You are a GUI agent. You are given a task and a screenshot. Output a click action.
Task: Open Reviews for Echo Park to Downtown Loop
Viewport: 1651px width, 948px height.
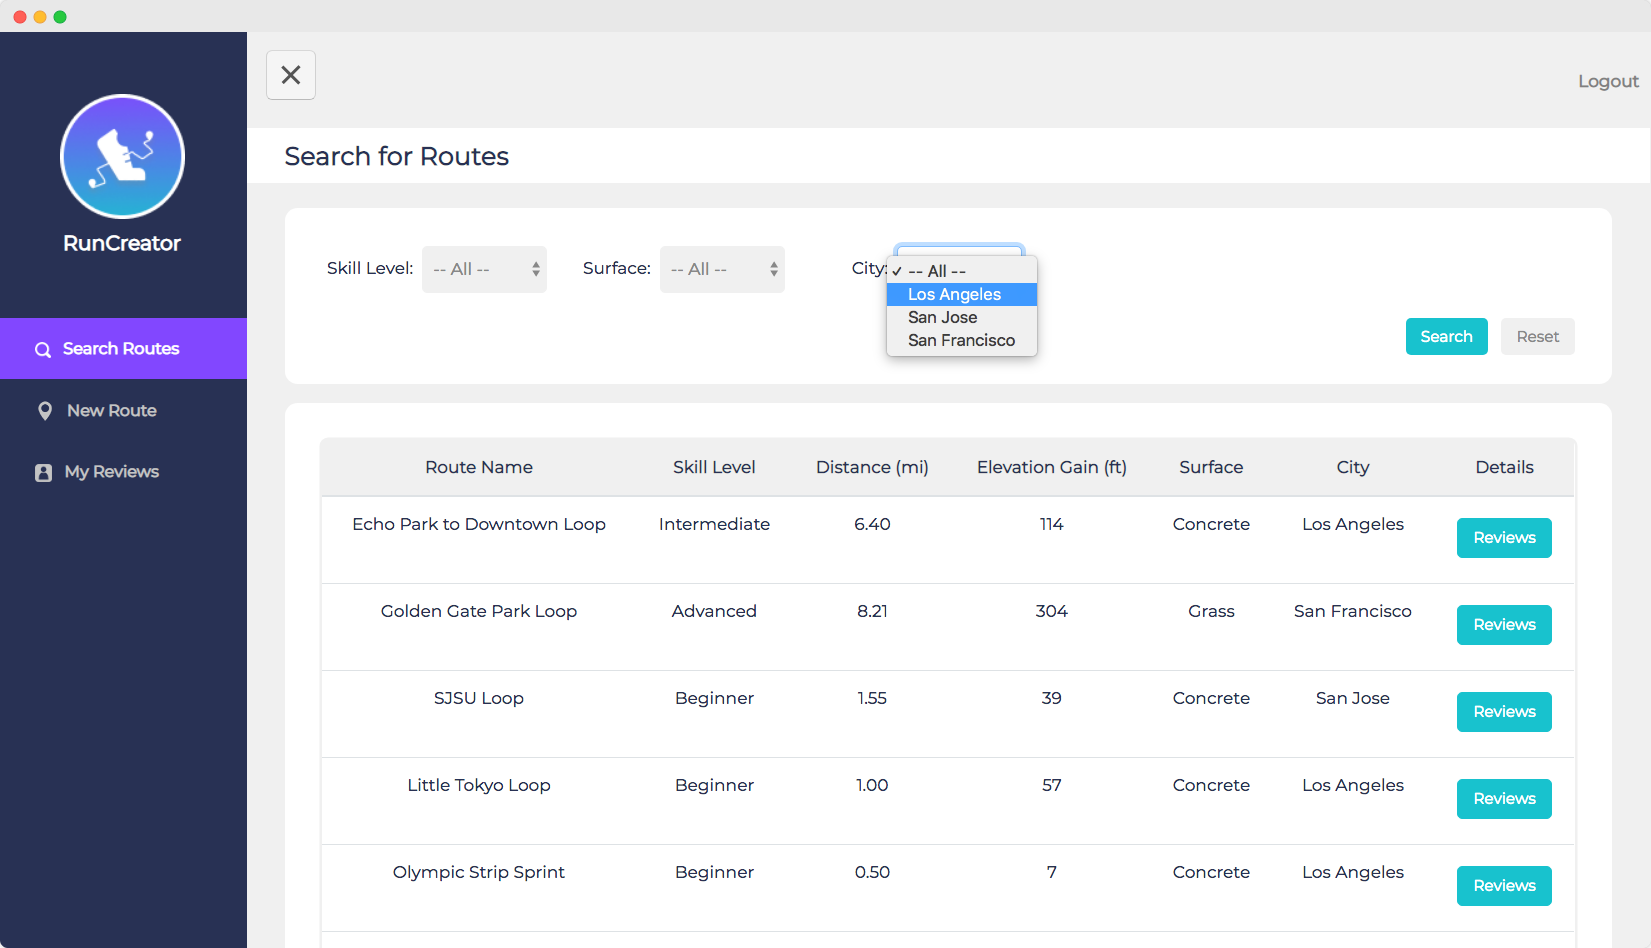(1504, 538)
